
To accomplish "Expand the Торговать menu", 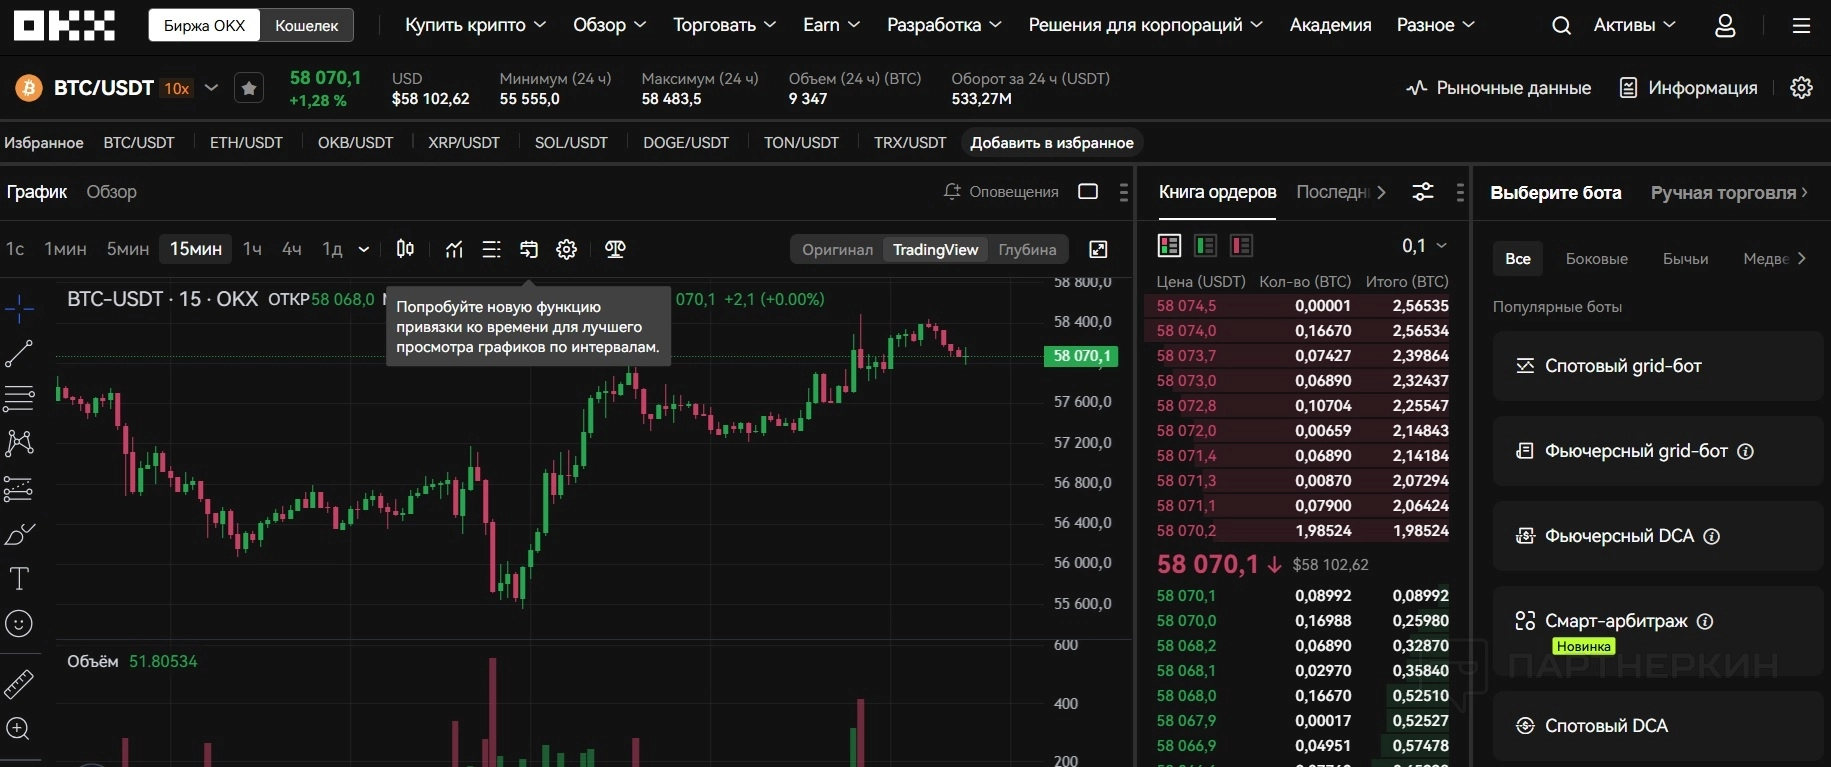I will [x=725, y=25].
